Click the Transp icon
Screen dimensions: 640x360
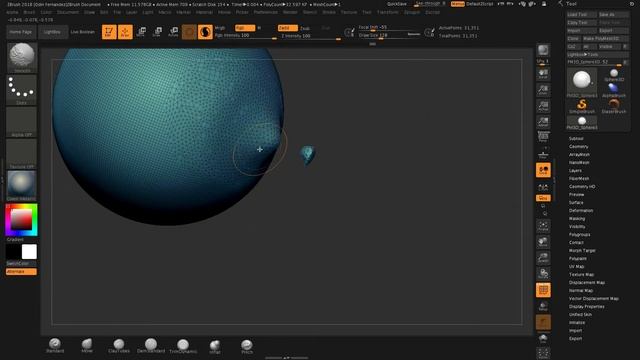point(543,306)
